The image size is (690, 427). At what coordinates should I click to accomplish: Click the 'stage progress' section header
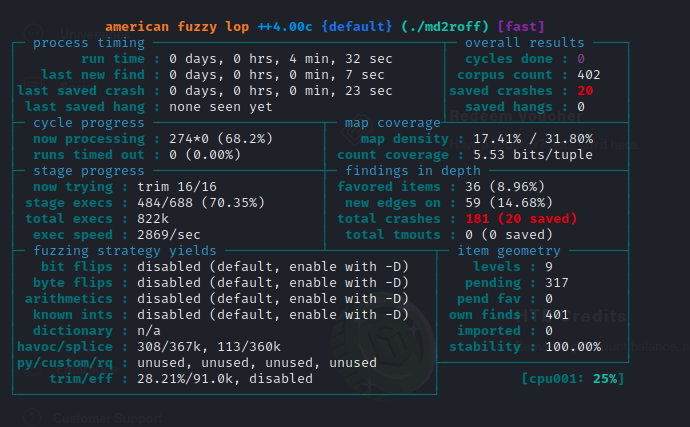point(89,171)
